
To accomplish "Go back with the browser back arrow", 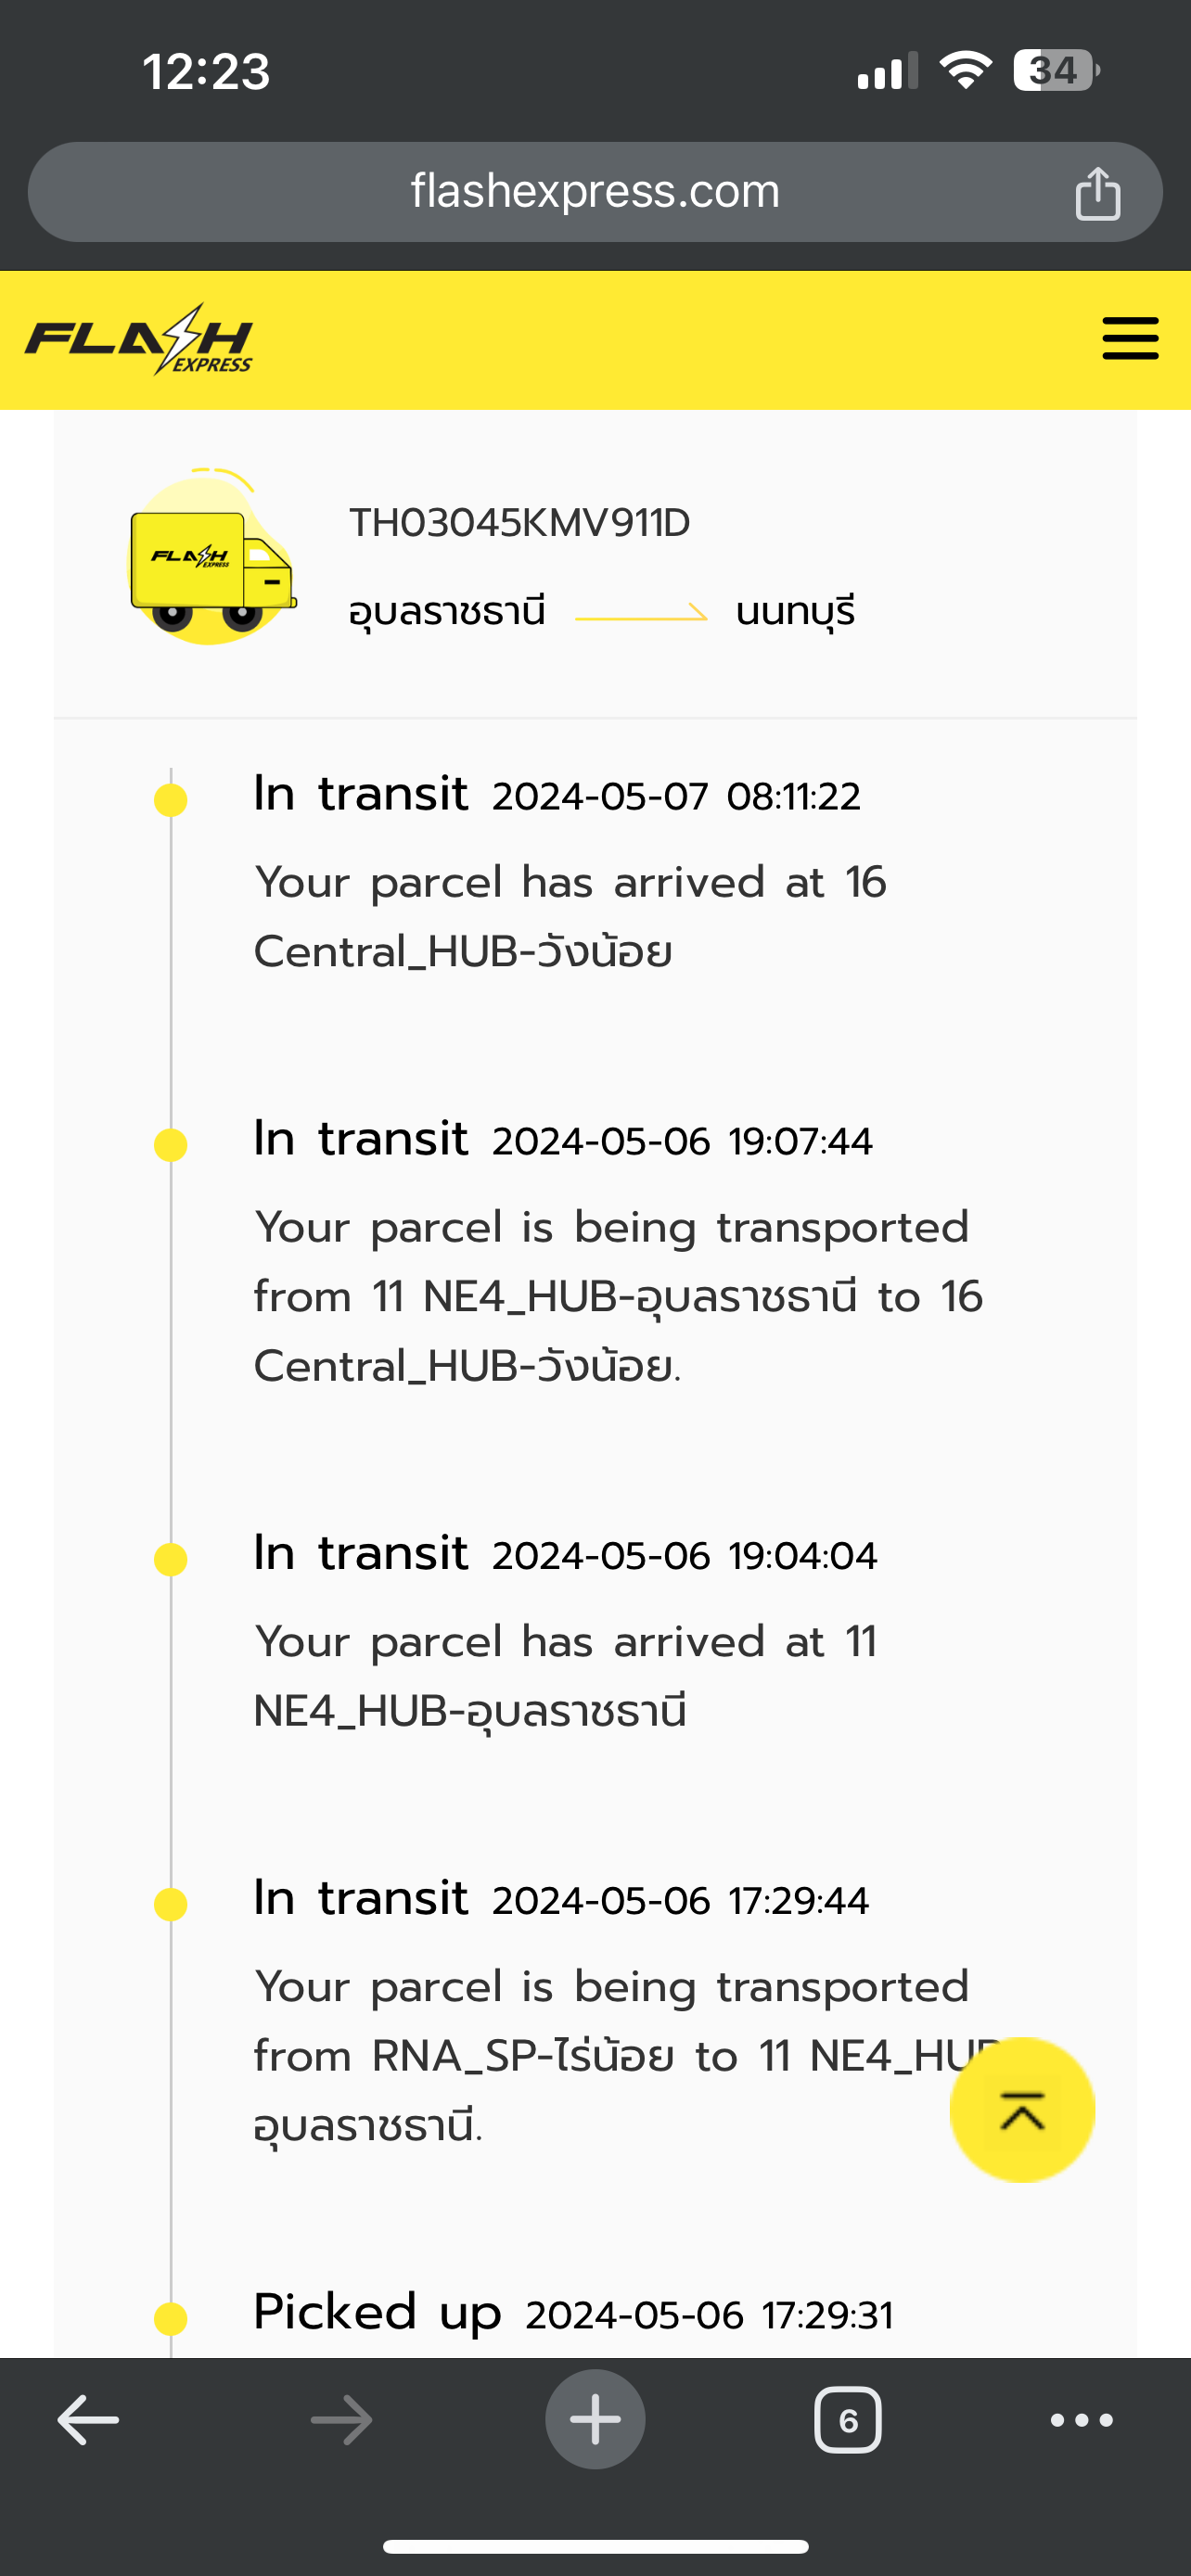I will tap(88, 2420).
